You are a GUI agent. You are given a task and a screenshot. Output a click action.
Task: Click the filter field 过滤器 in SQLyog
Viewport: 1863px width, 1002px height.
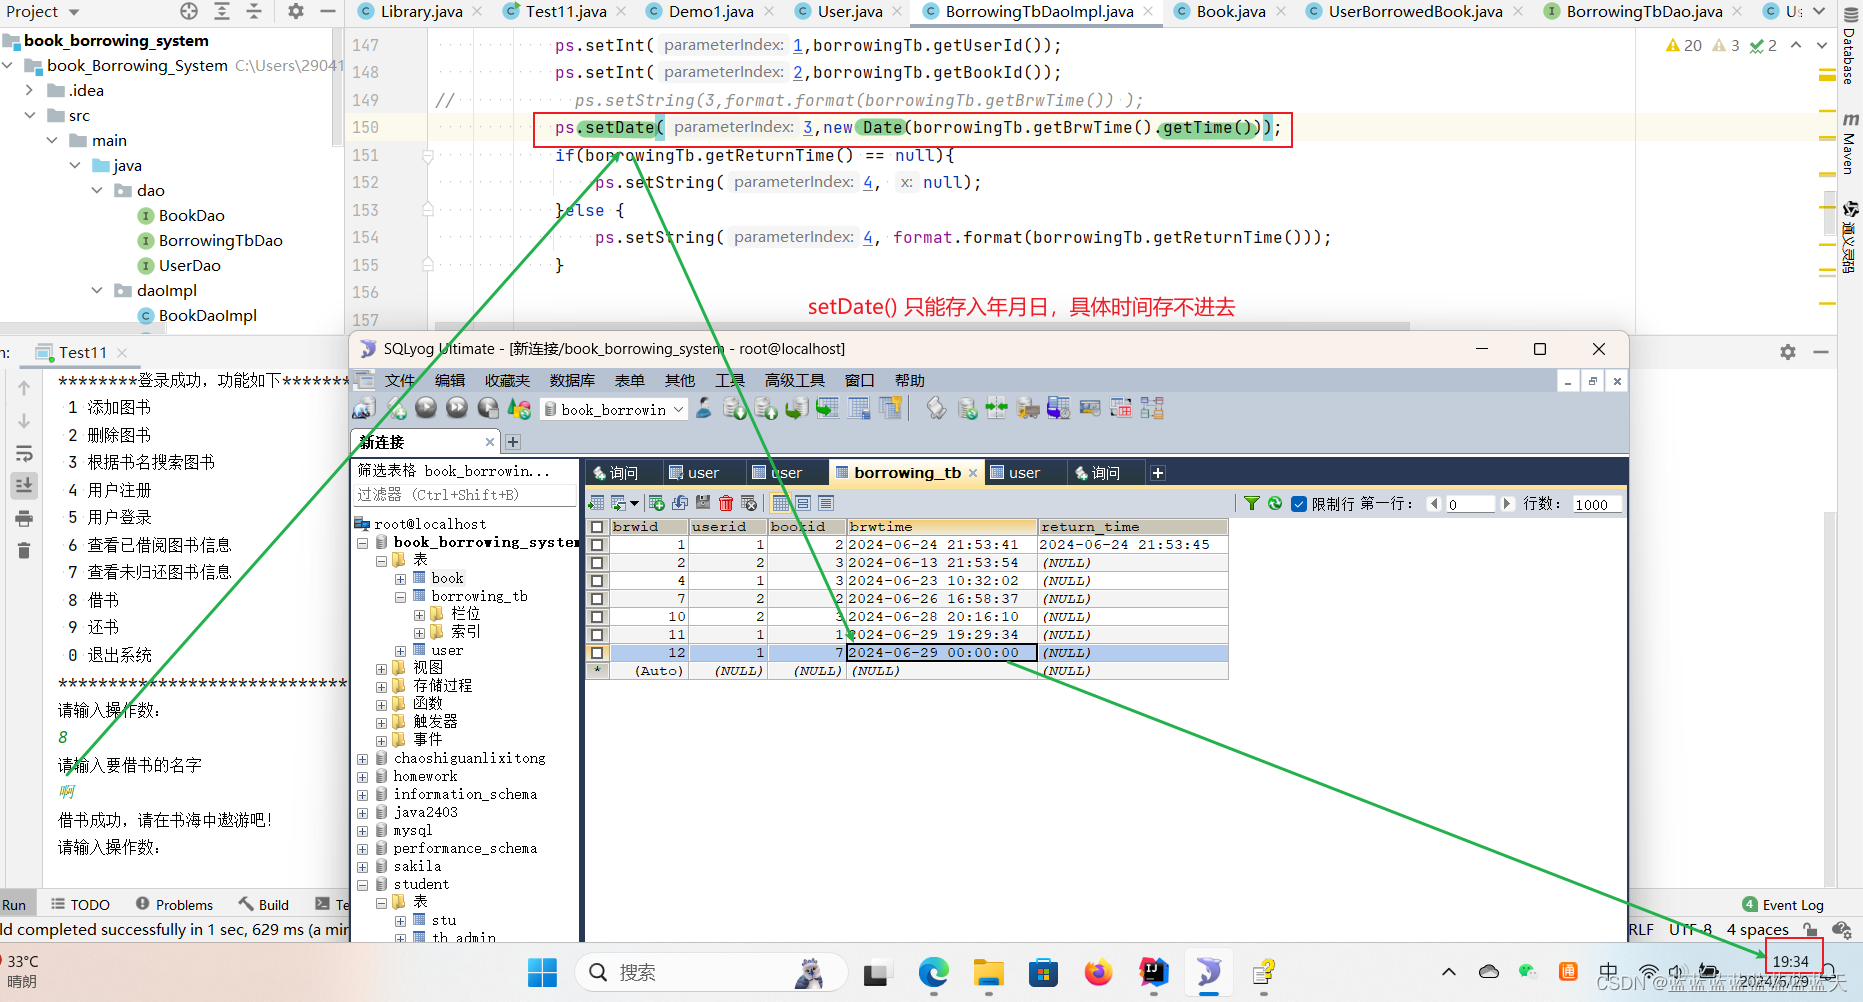[x=466, y=495]
